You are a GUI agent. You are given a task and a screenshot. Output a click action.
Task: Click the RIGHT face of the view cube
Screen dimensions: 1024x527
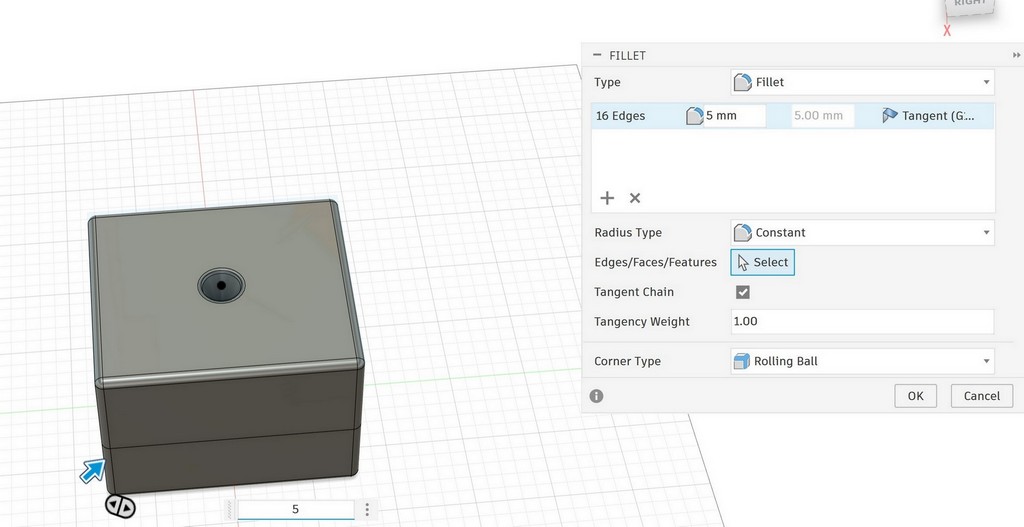(x=970, y=7)
